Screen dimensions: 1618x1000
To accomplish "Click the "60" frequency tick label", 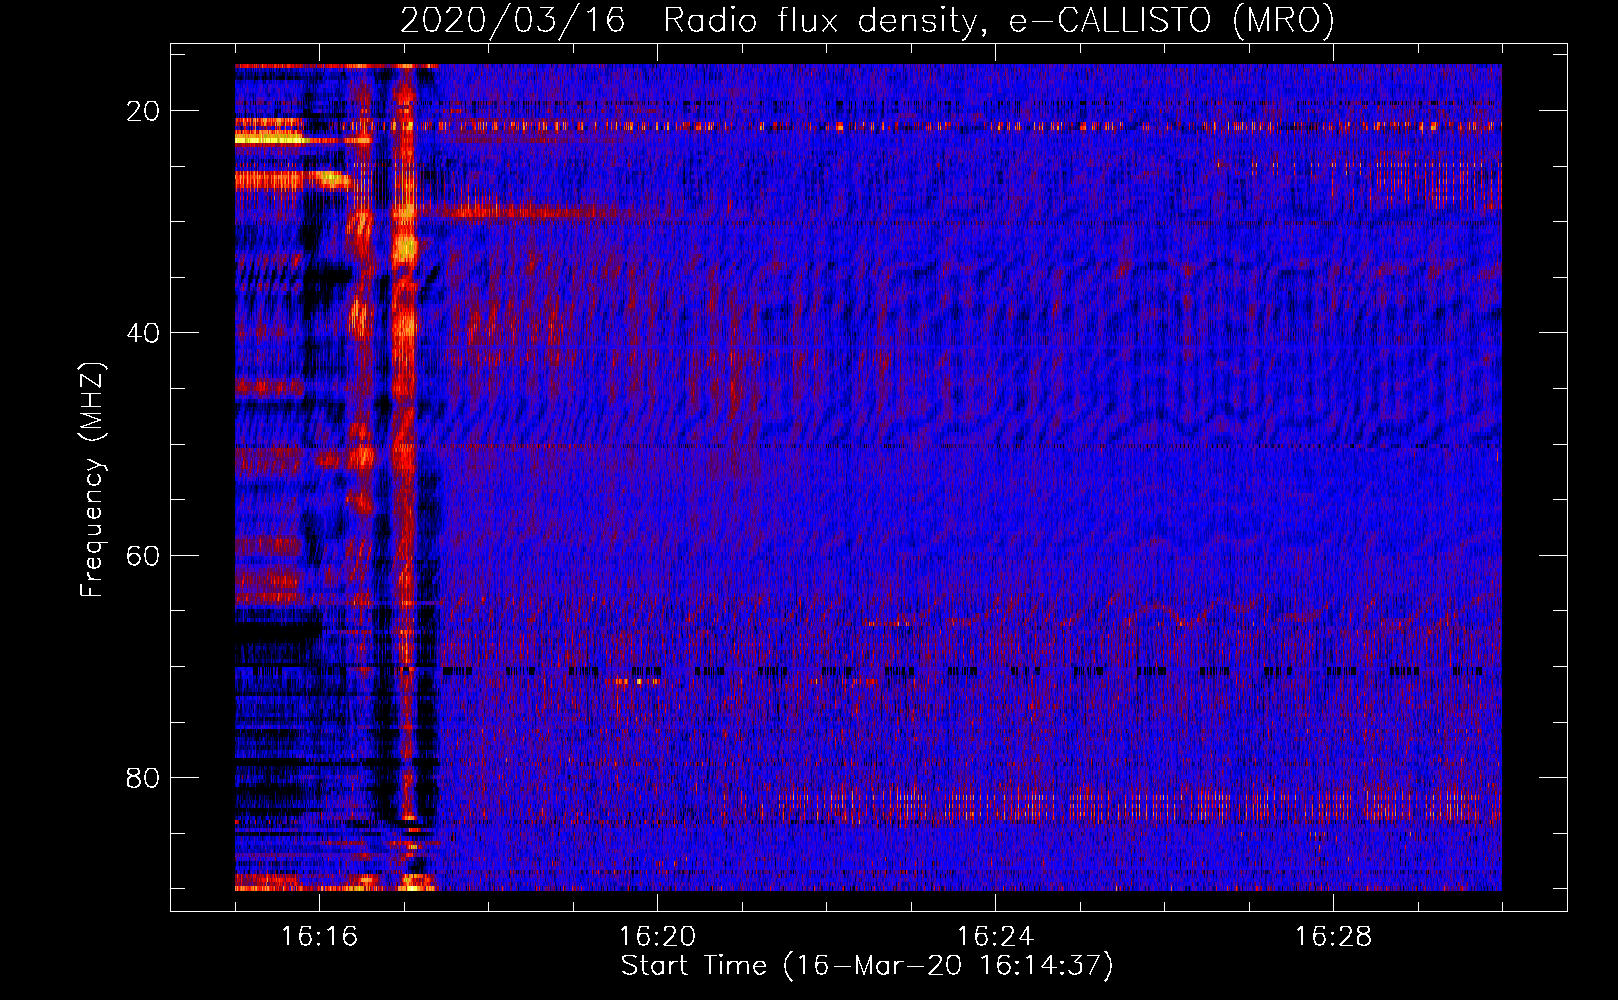I will (x=144, y=555).
